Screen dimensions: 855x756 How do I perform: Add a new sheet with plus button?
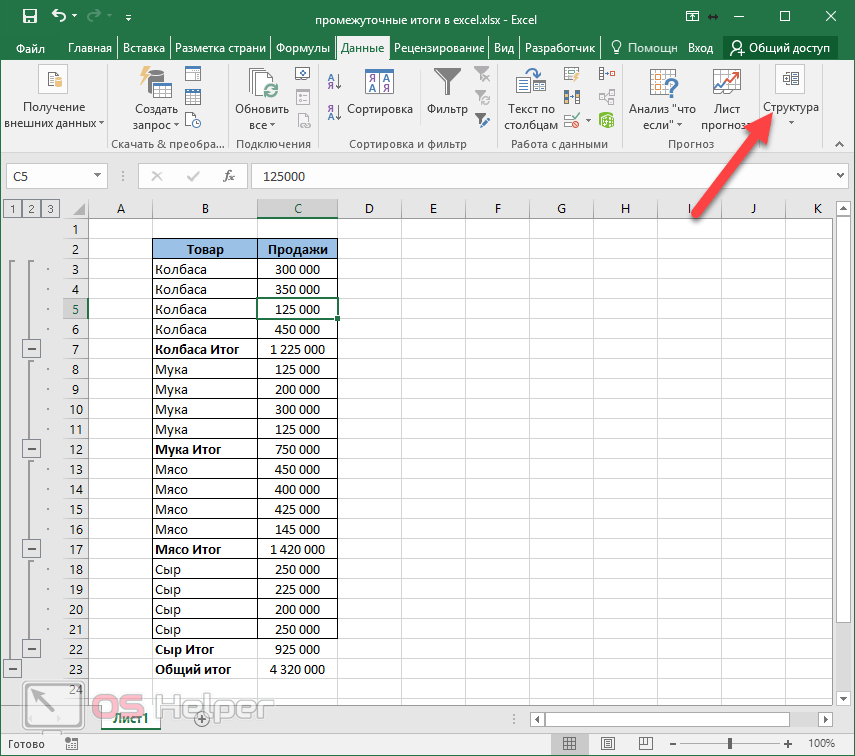202,719
